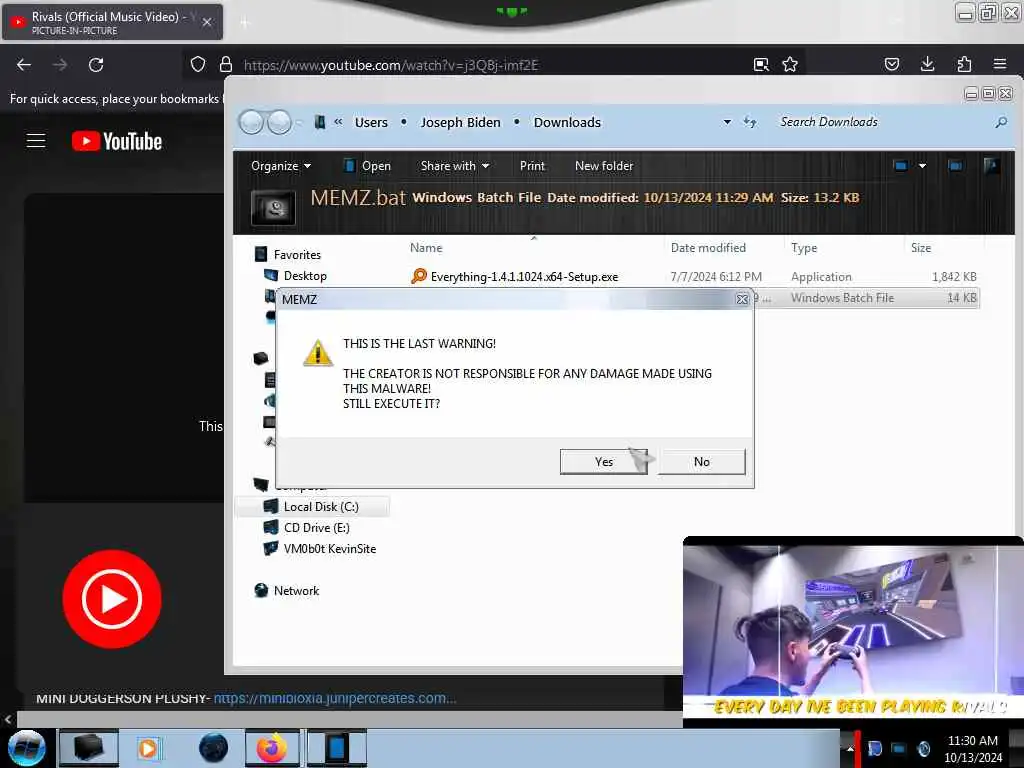The width and height of the screenshot is (1024, 768).
Task: Click Open in Explorer toolbar
Action: click(367, 166)
